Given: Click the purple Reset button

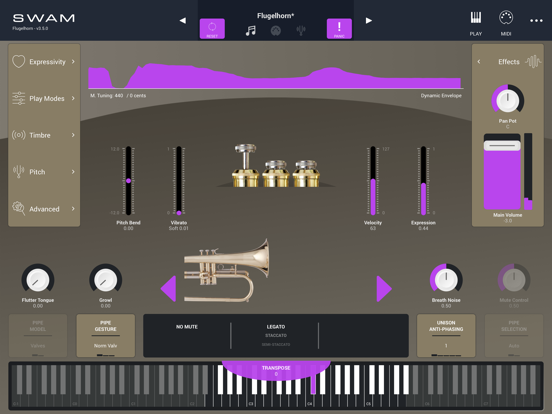Looking at the screenshot, I should [212, 29].
